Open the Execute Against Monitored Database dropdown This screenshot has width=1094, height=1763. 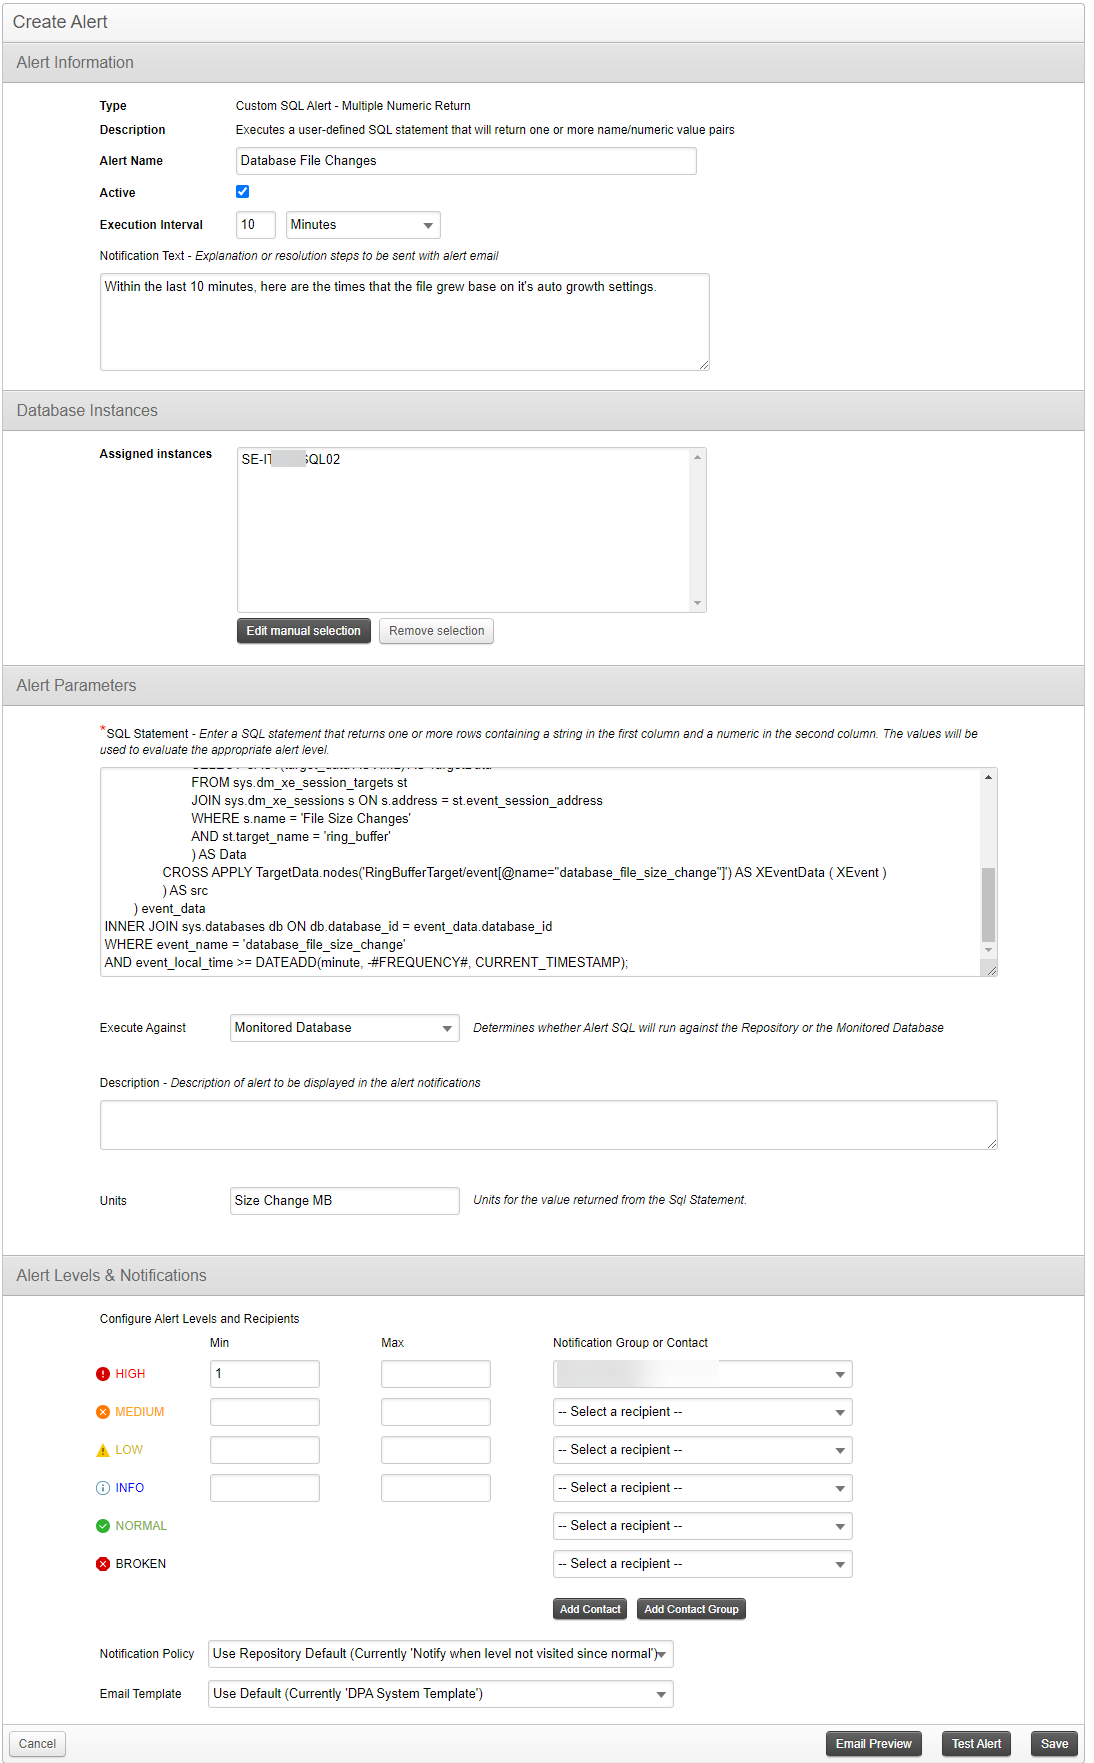[x=345, y=1028]
